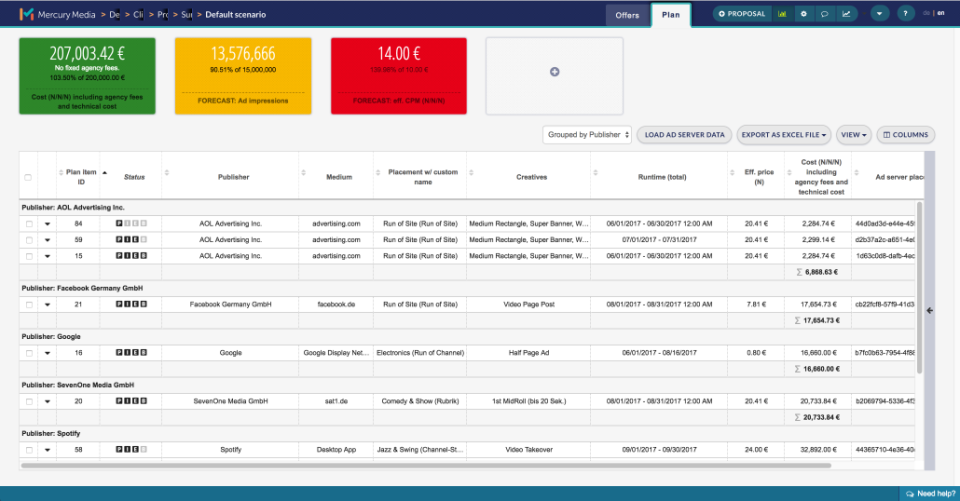The image size is (960, 501).
Task: Check the box for plan item 58
Action: (29, 450)
